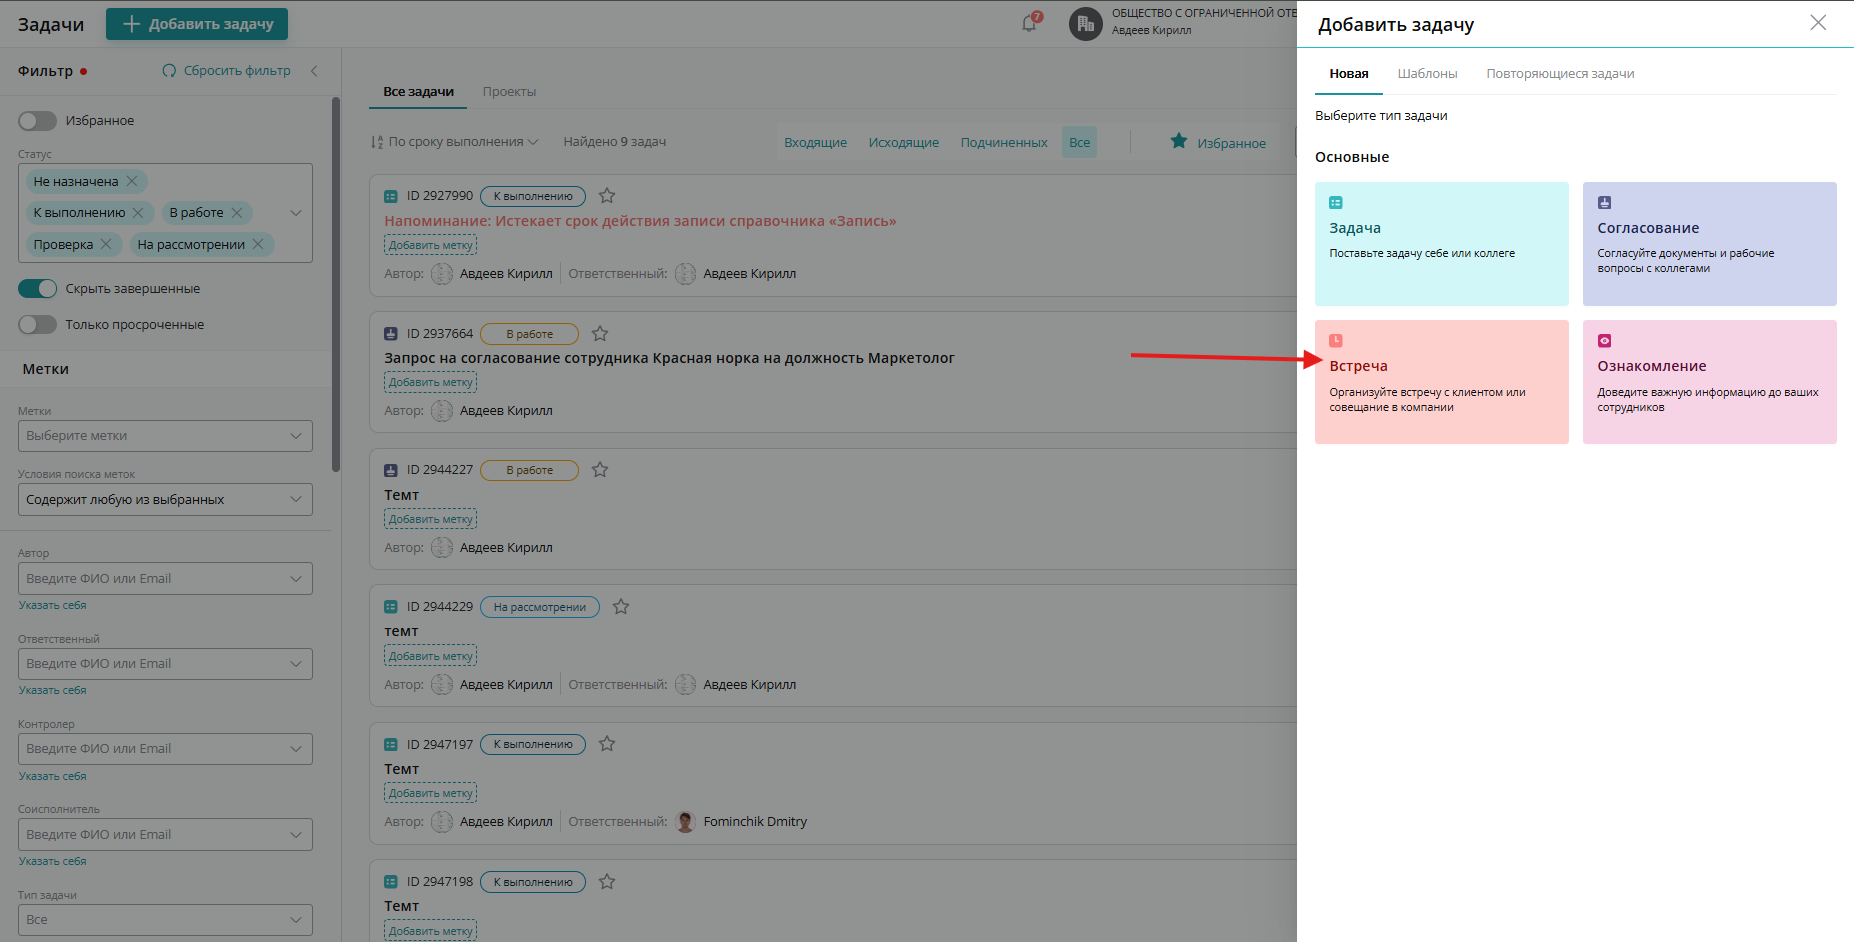Choose the Встреча task type card
Screen dimensions: 1854x942
pyautogui.click(x=1442, y=382)
